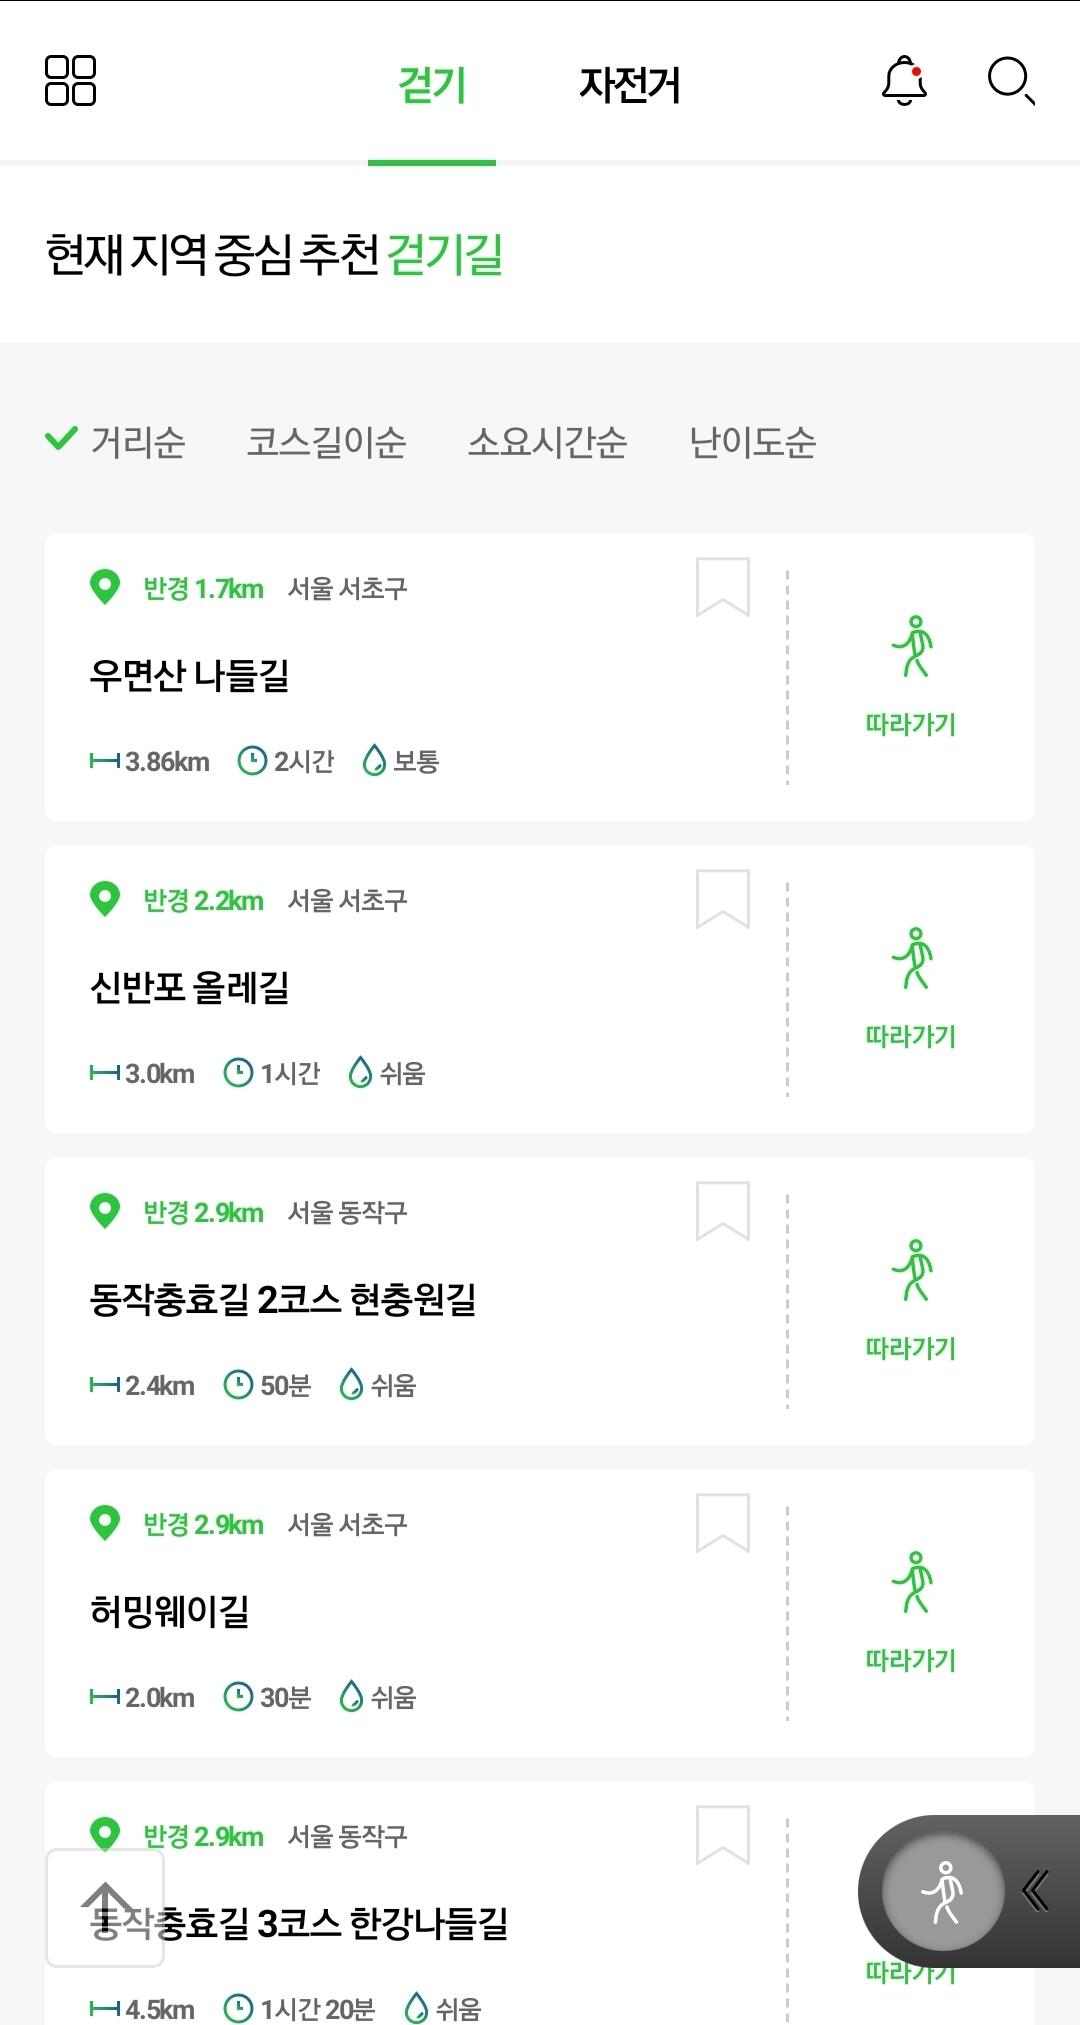Toggle bookmark for 허밍웨이길
Screen dimensions: 1080x2025
722,1523
